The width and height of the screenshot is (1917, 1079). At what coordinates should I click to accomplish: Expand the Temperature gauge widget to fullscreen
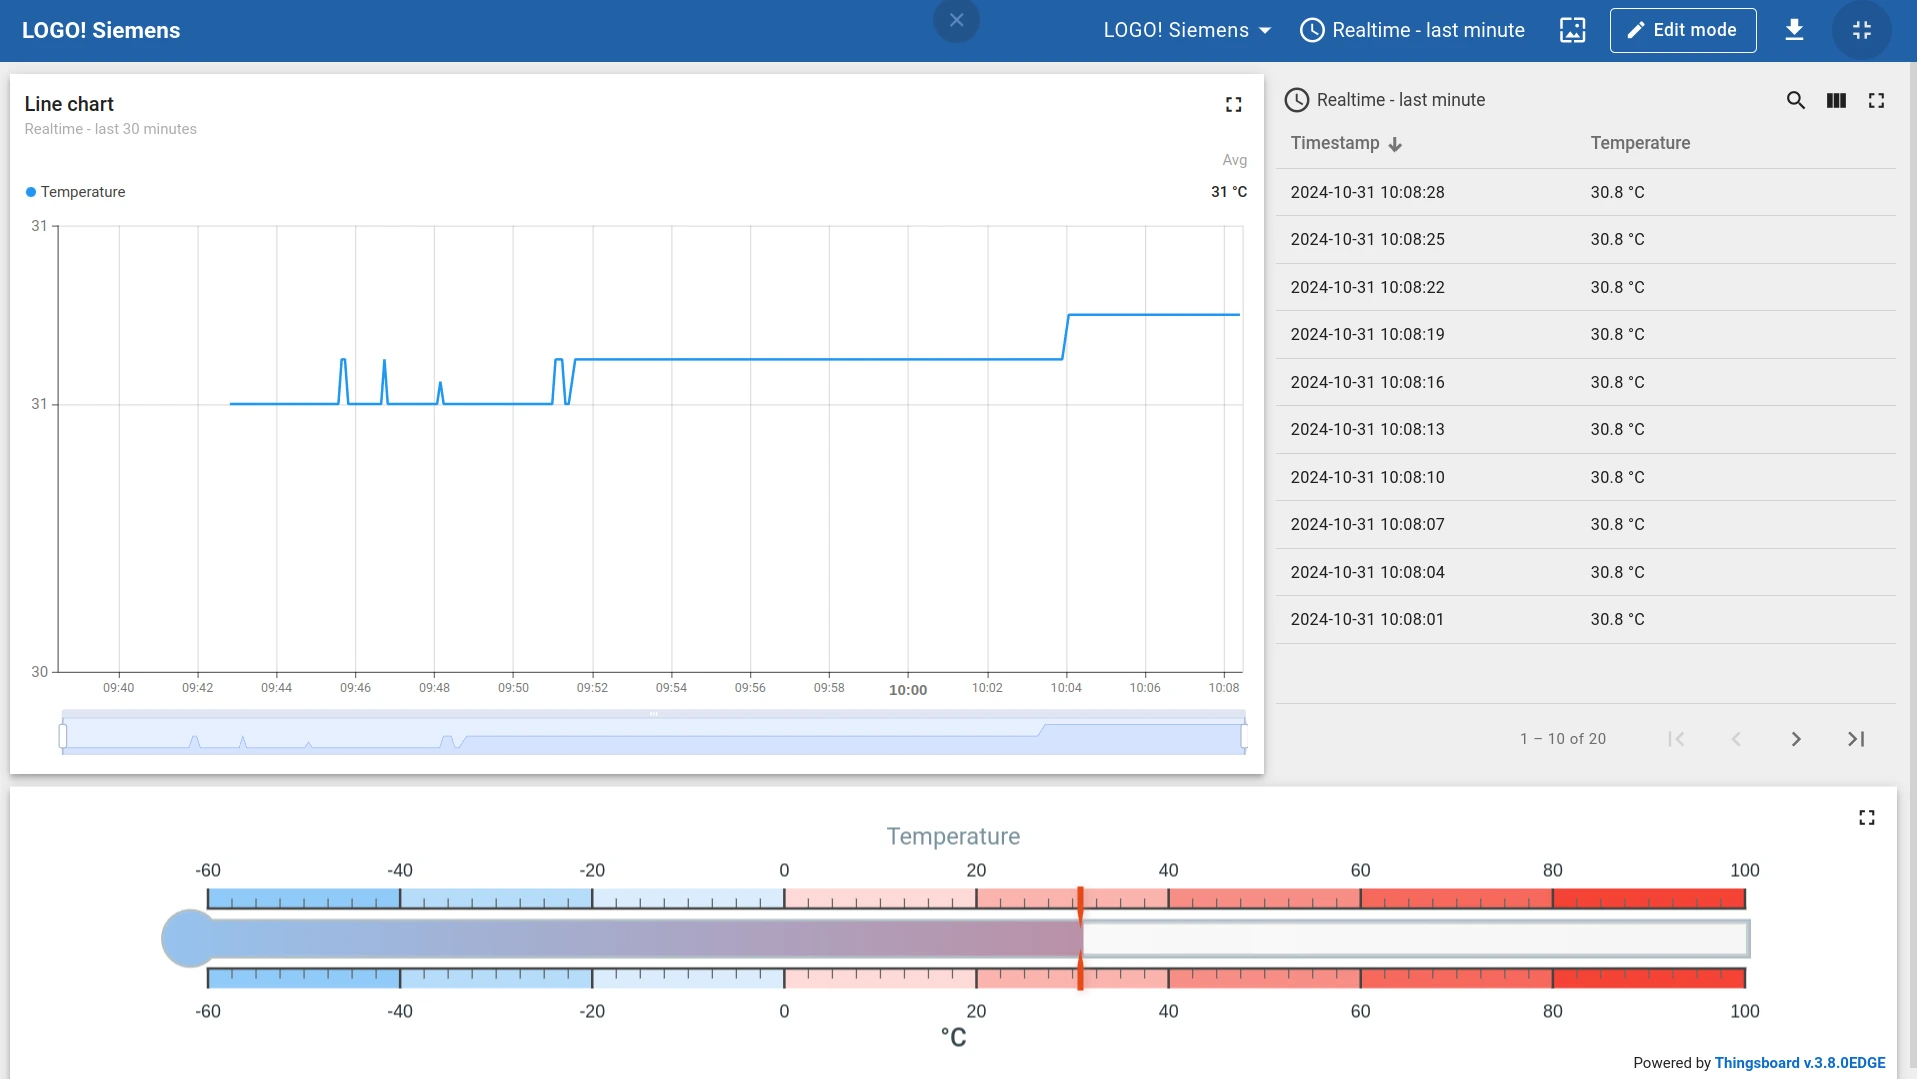point(1866,818)
